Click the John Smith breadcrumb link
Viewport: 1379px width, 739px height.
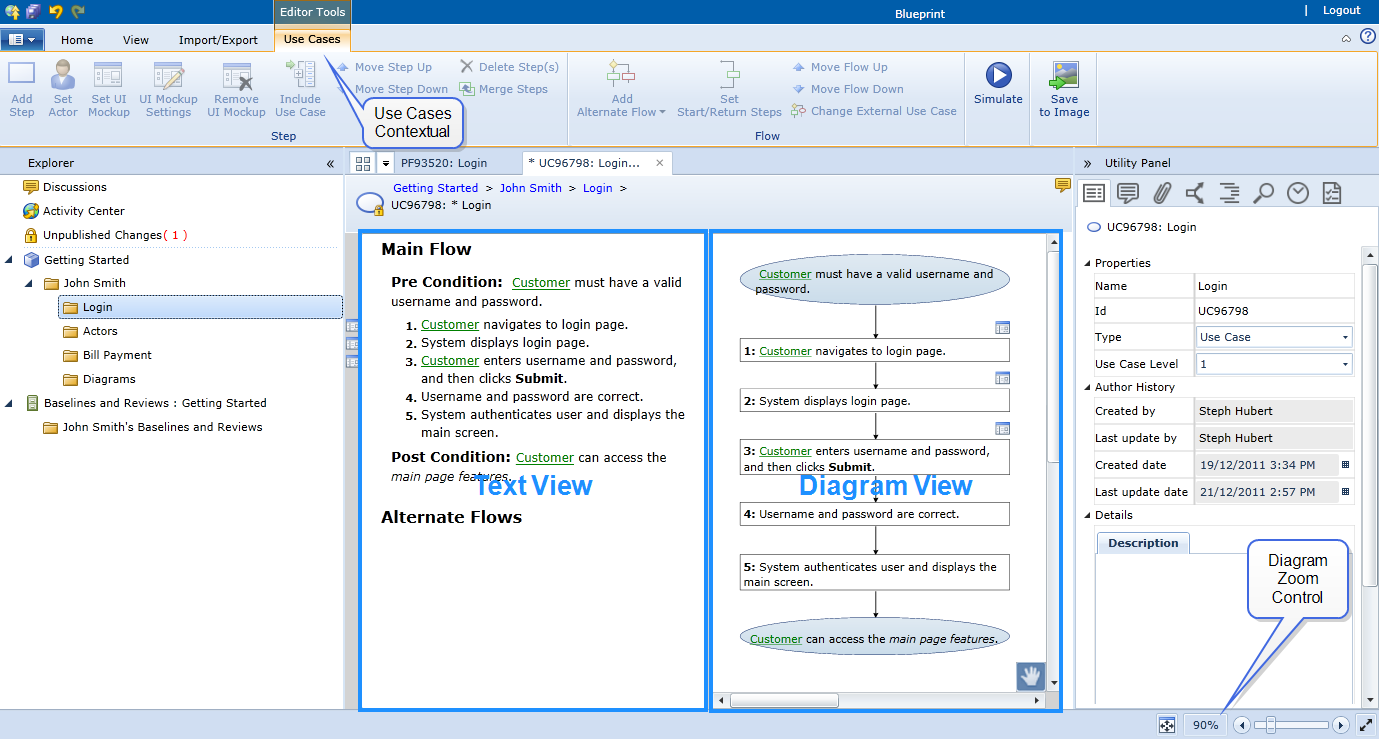click(x=531, y=188)
